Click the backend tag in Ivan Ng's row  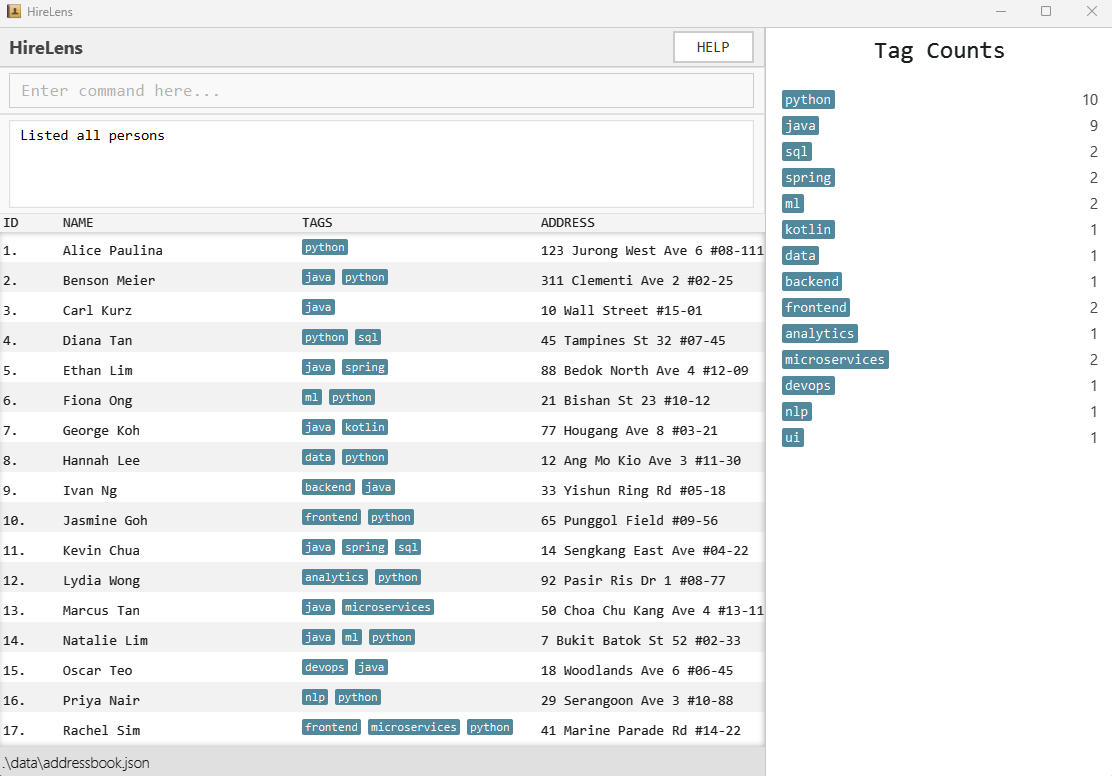coord(328,488)
